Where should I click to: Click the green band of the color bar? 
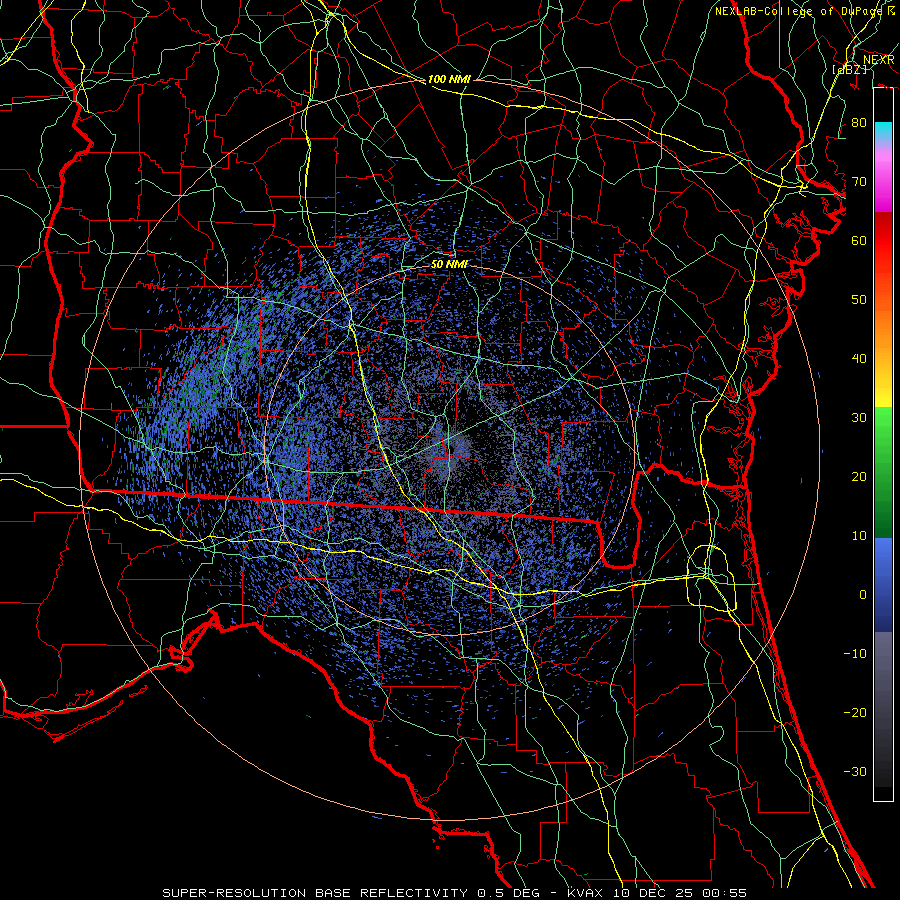pyautogui.click(x=883, y=472)
